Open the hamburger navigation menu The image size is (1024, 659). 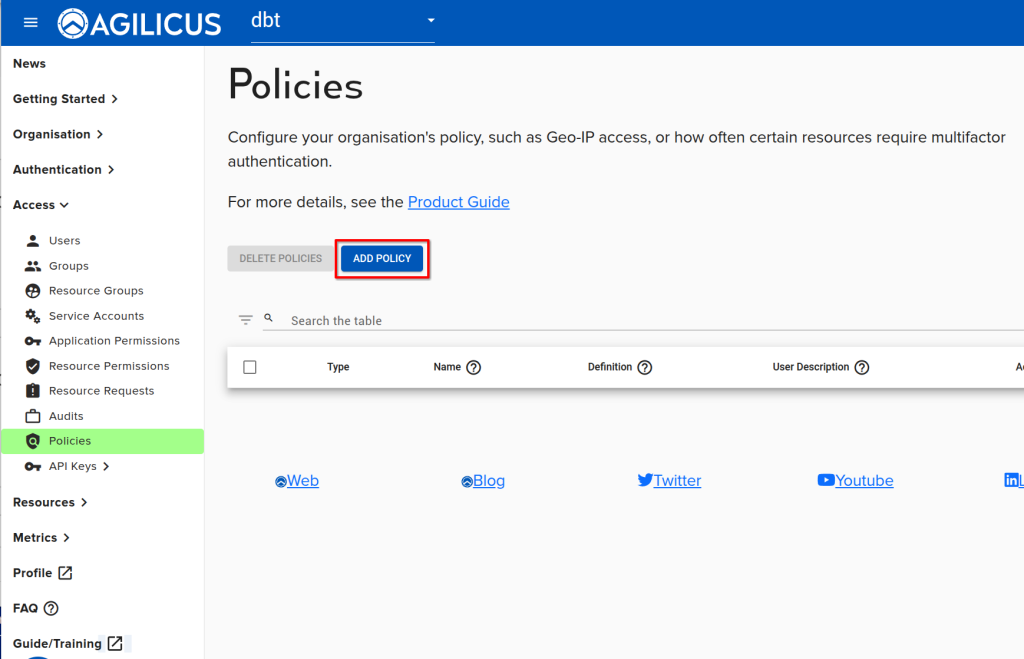coord(30,22)
